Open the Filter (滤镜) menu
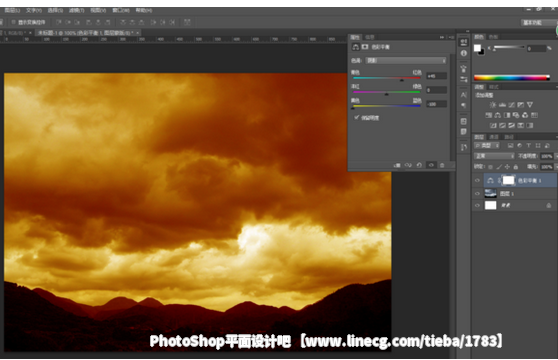Screen dimensions: 558x360 [x=77, y=10]
